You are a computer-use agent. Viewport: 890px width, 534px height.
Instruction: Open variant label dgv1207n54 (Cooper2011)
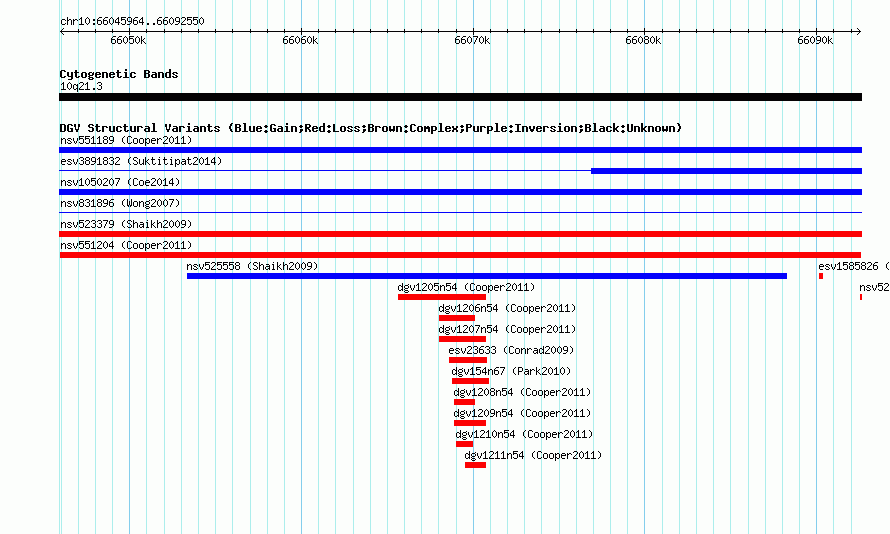coord(507,329)
